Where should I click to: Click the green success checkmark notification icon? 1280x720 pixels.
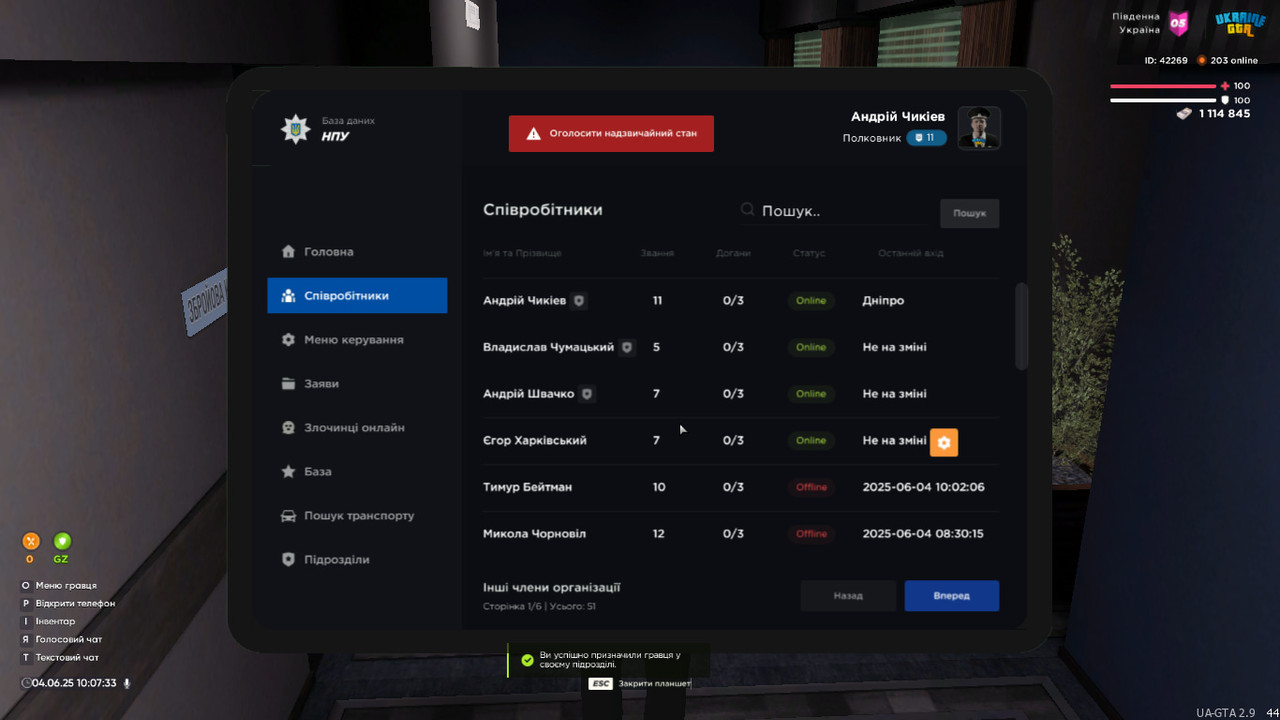527,660
